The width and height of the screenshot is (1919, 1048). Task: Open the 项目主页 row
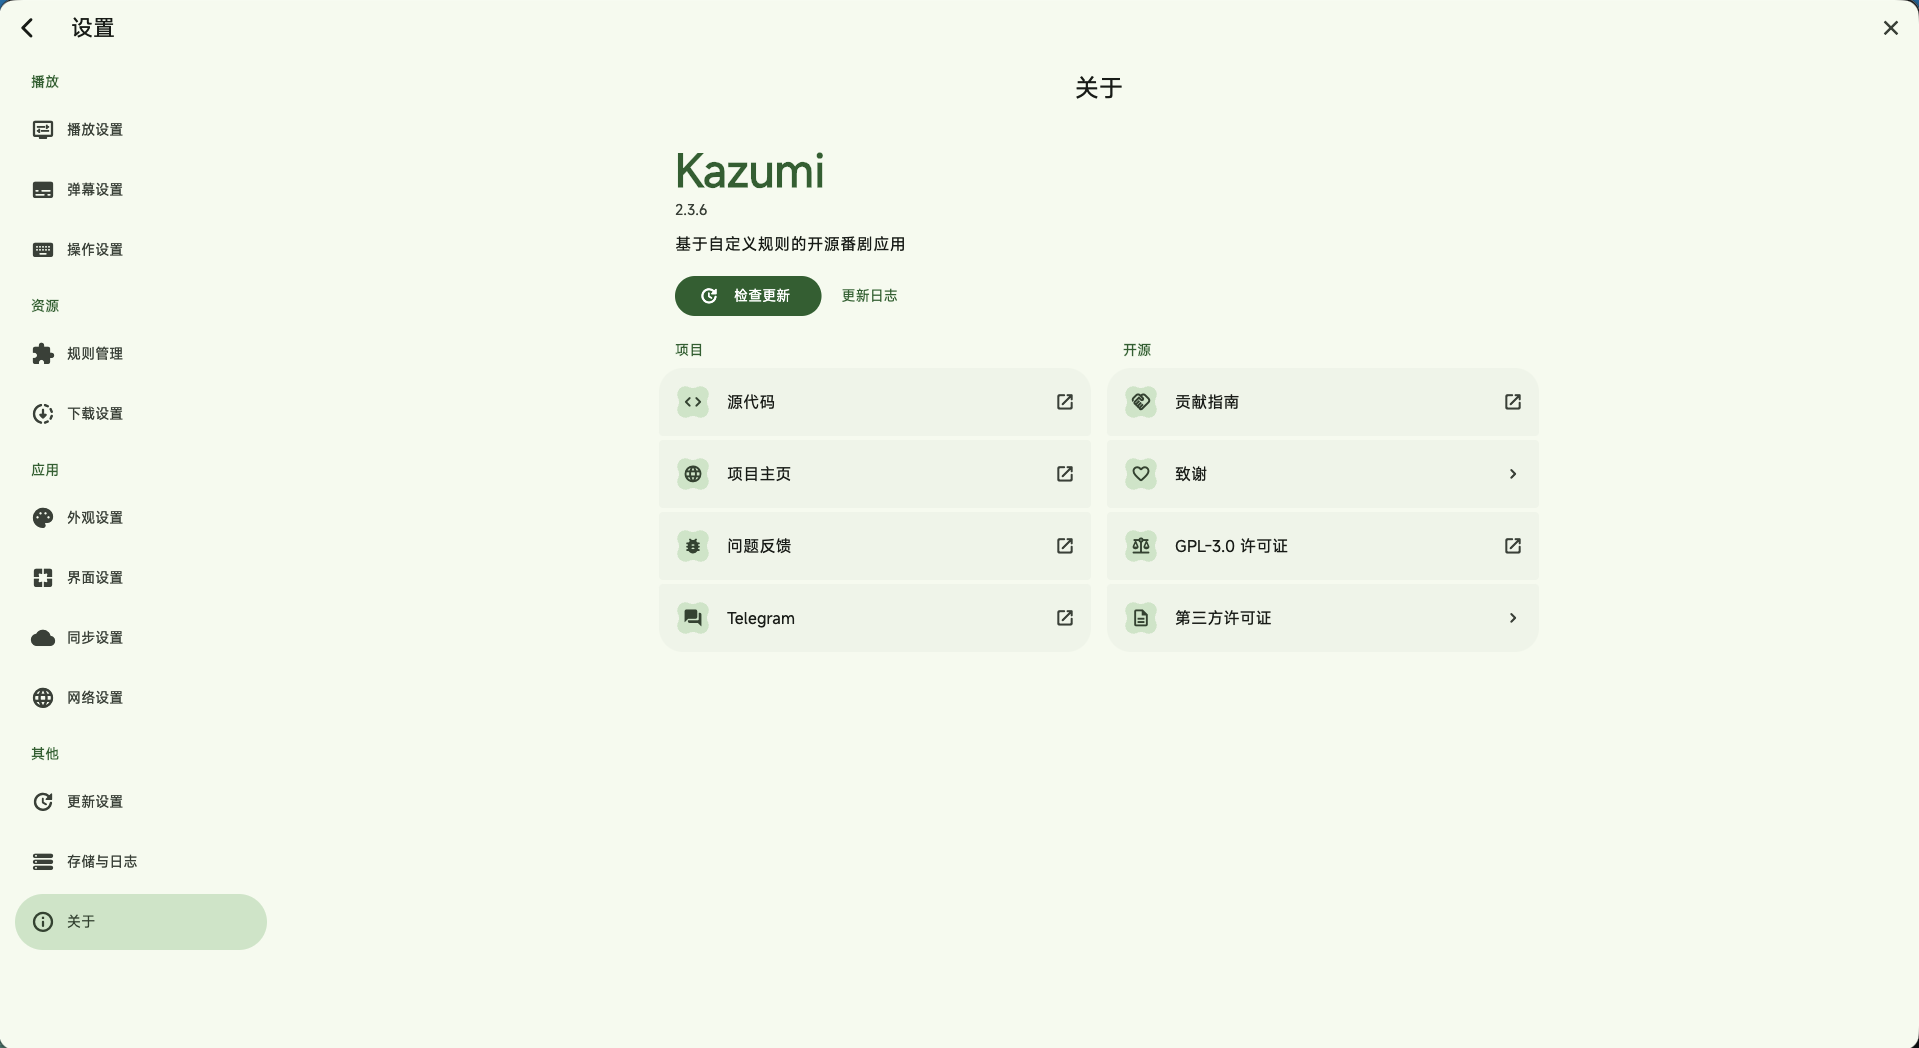tap(875, 474)
